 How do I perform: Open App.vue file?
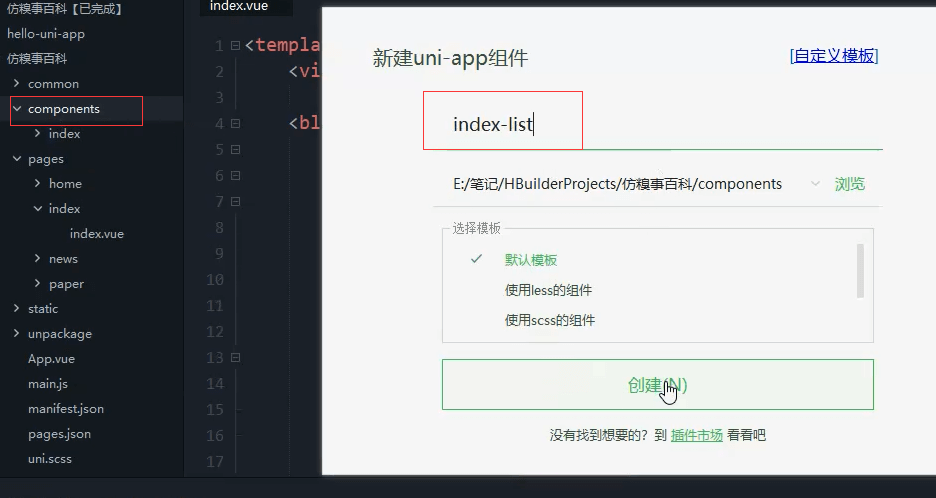pos(51,359)
